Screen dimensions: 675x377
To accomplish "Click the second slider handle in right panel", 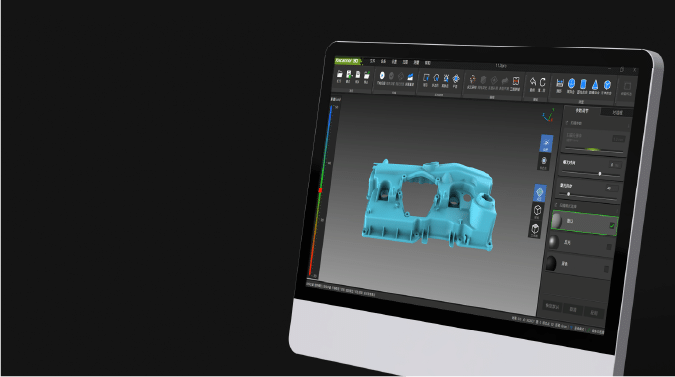I will click(x=568, y=194).
